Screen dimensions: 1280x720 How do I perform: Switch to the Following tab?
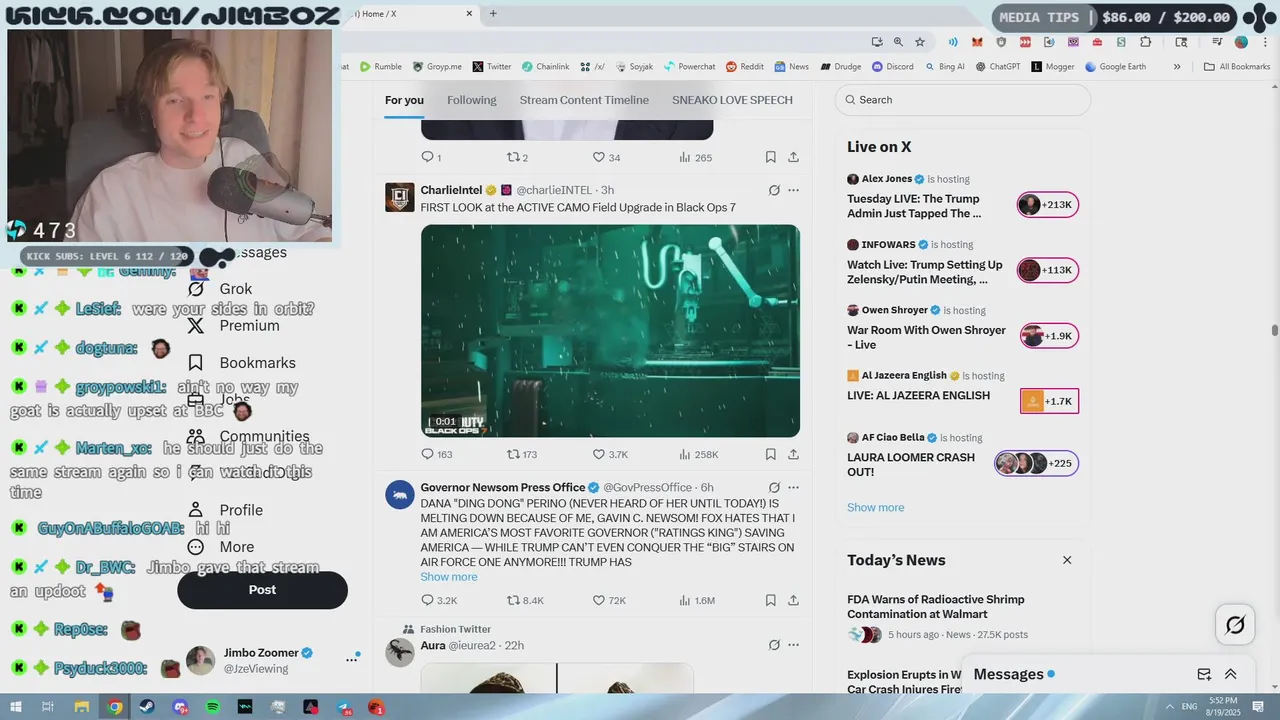click(471, 100)
